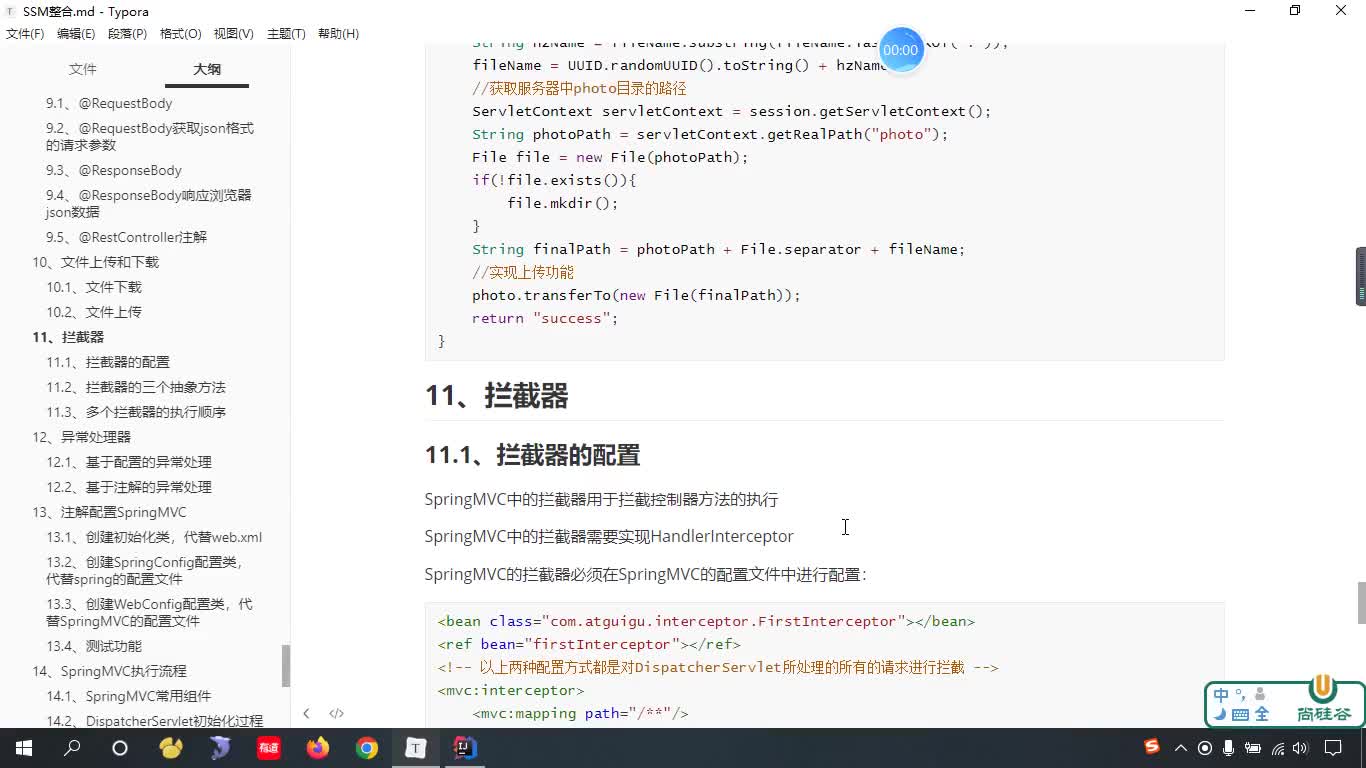This screenshot has width=1366, height=768.
Task: Toggle source code mode icon
Action: 337,713
